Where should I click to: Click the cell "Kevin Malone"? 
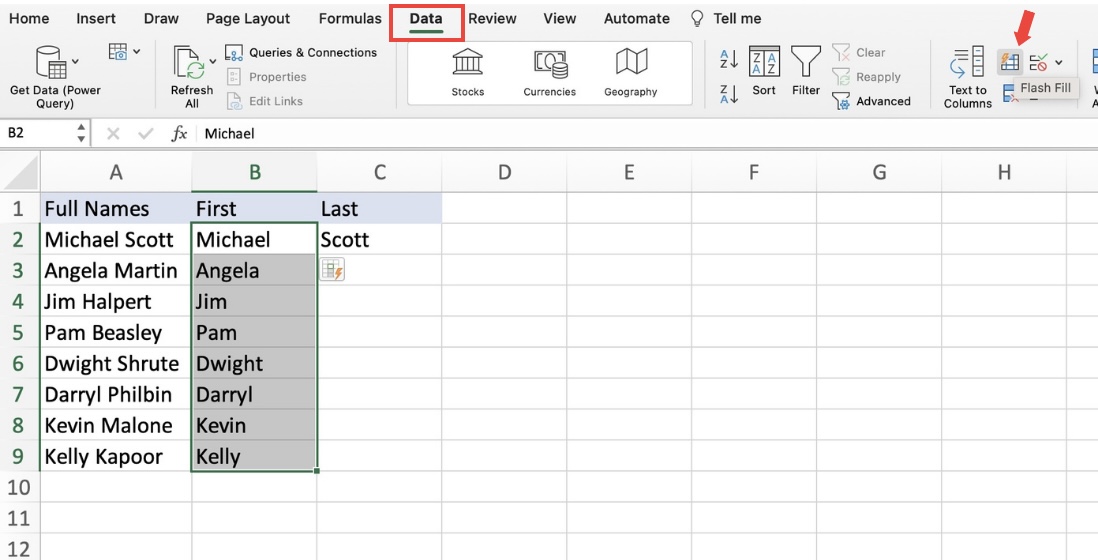pos(116,425)
